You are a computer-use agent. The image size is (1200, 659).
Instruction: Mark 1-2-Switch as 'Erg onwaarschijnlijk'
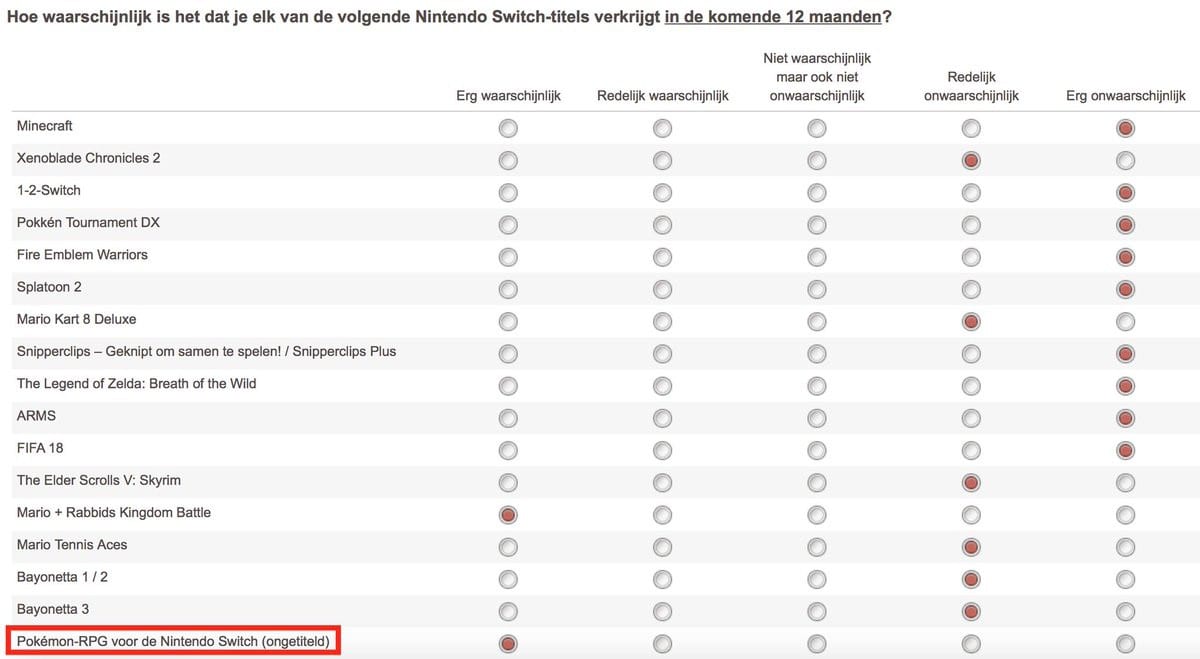click(x=1125, y=192)
